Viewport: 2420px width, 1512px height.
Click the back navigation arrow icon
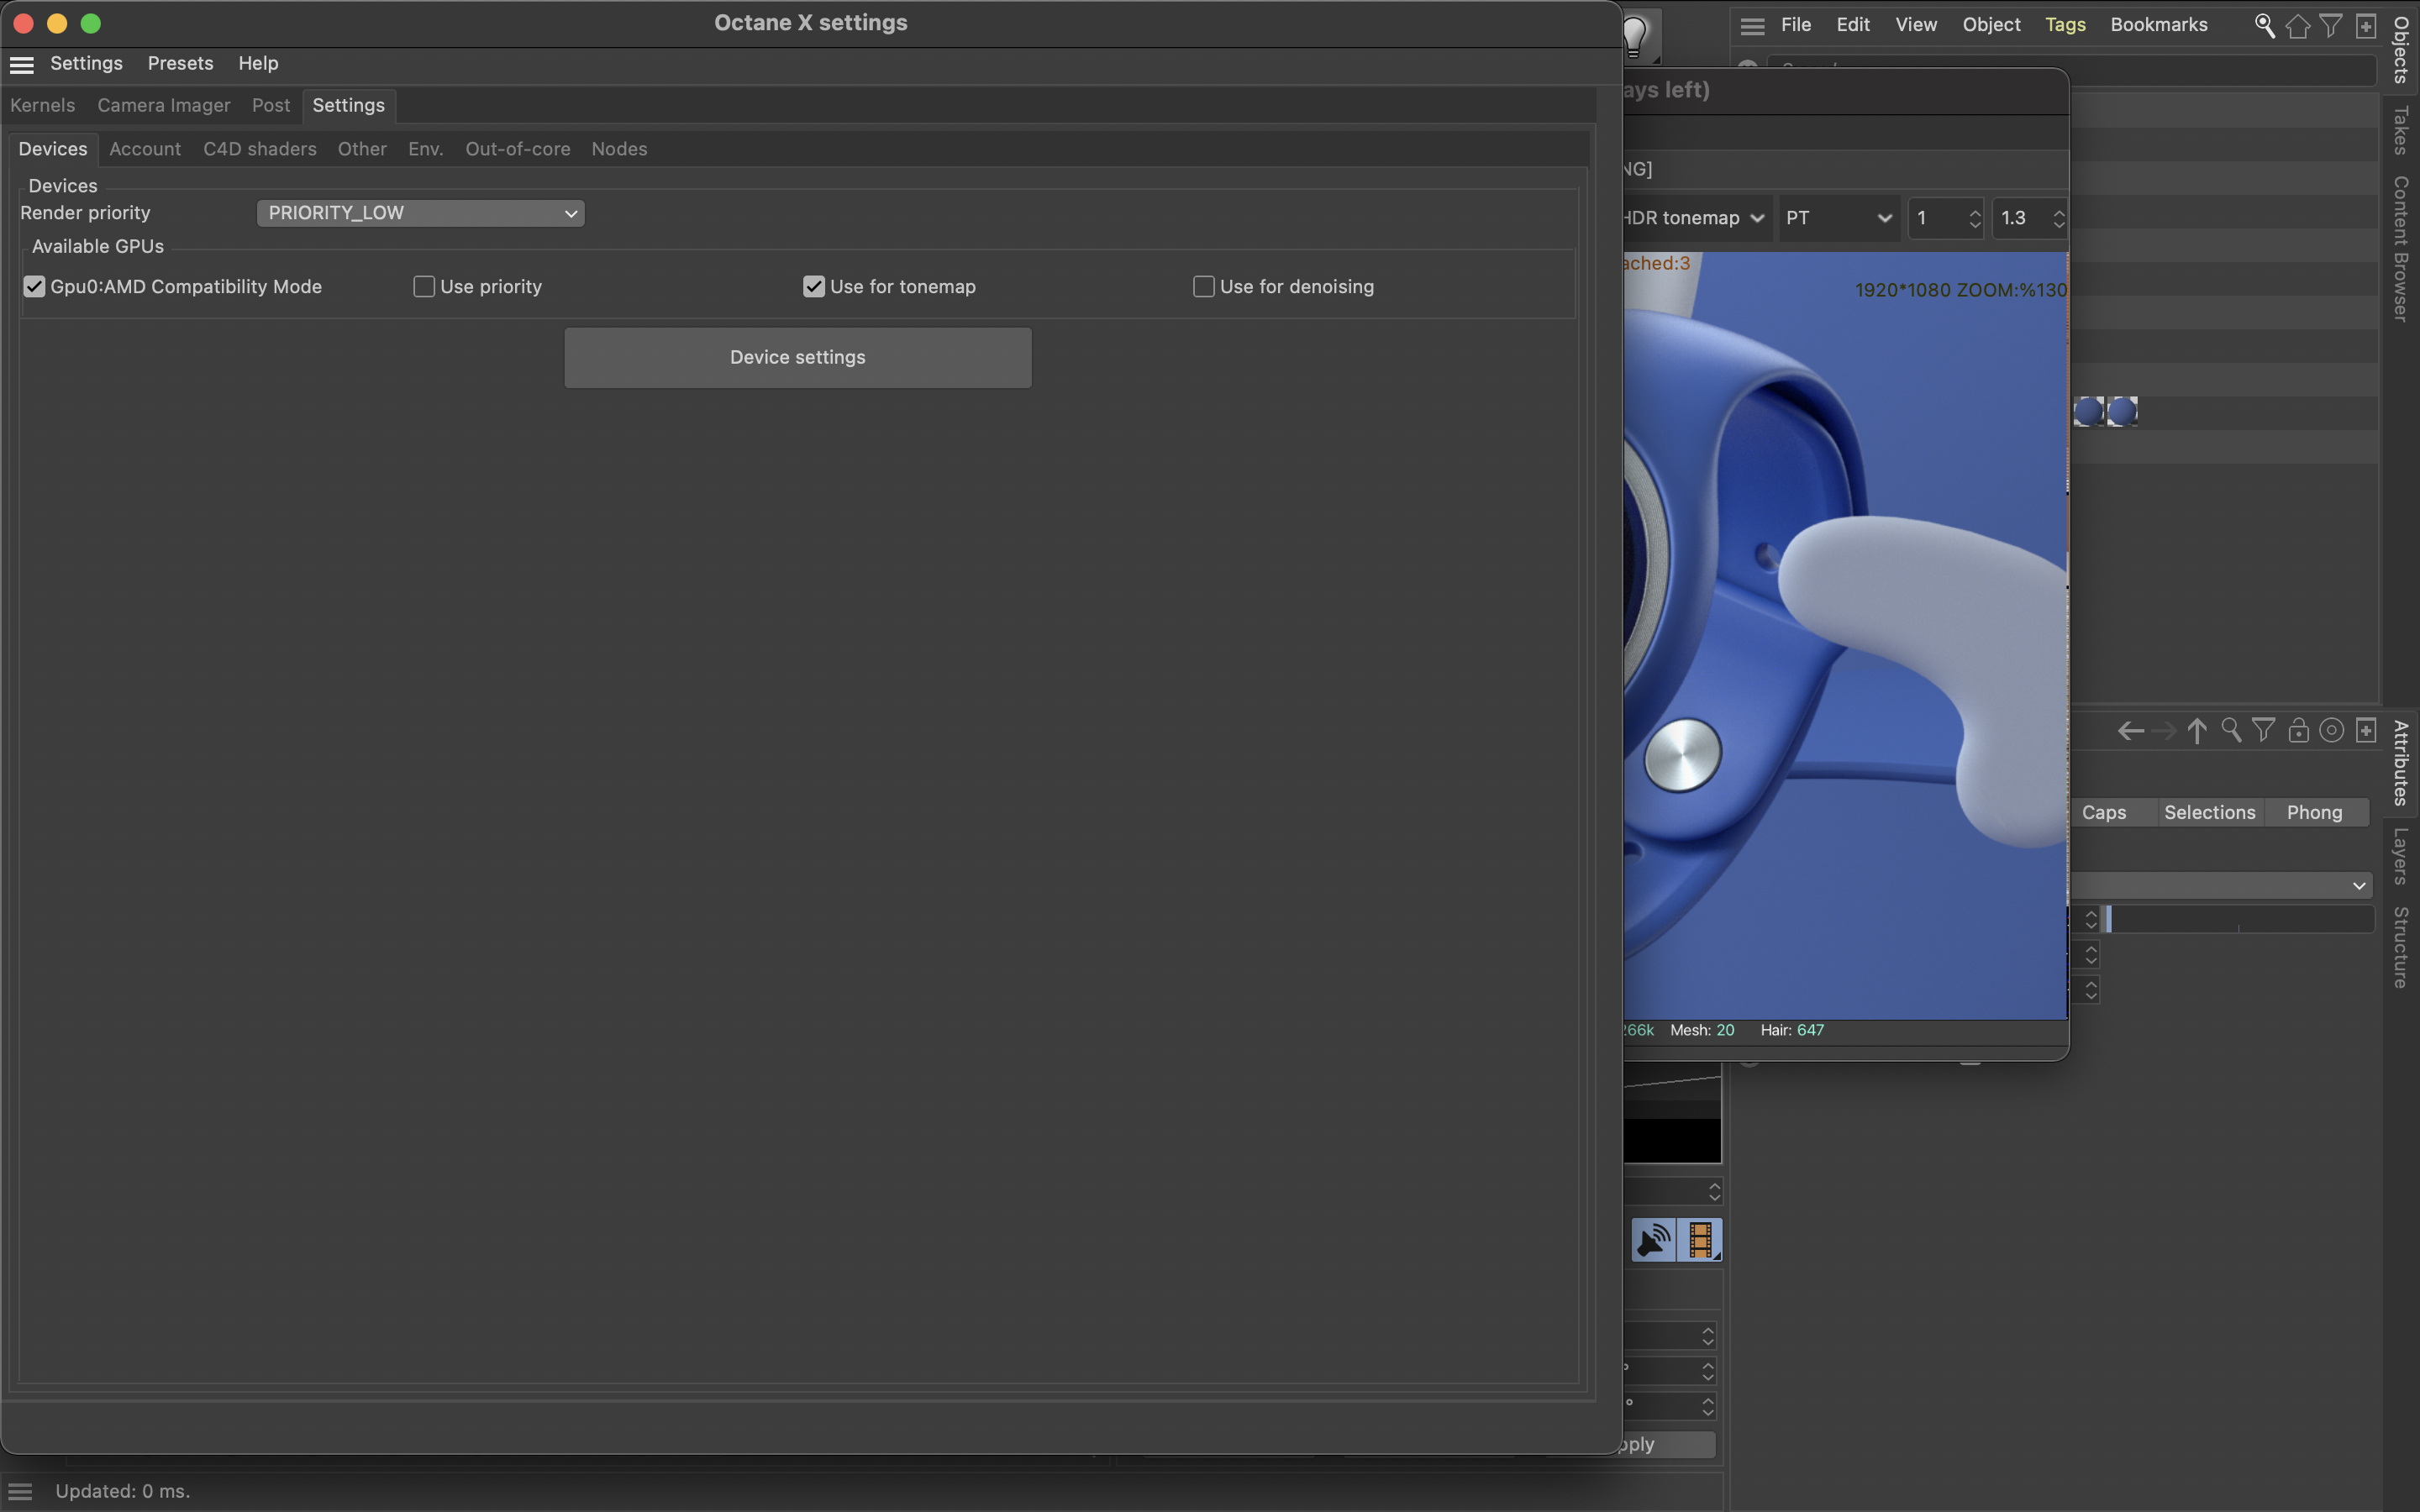(x=2129, y=730)
